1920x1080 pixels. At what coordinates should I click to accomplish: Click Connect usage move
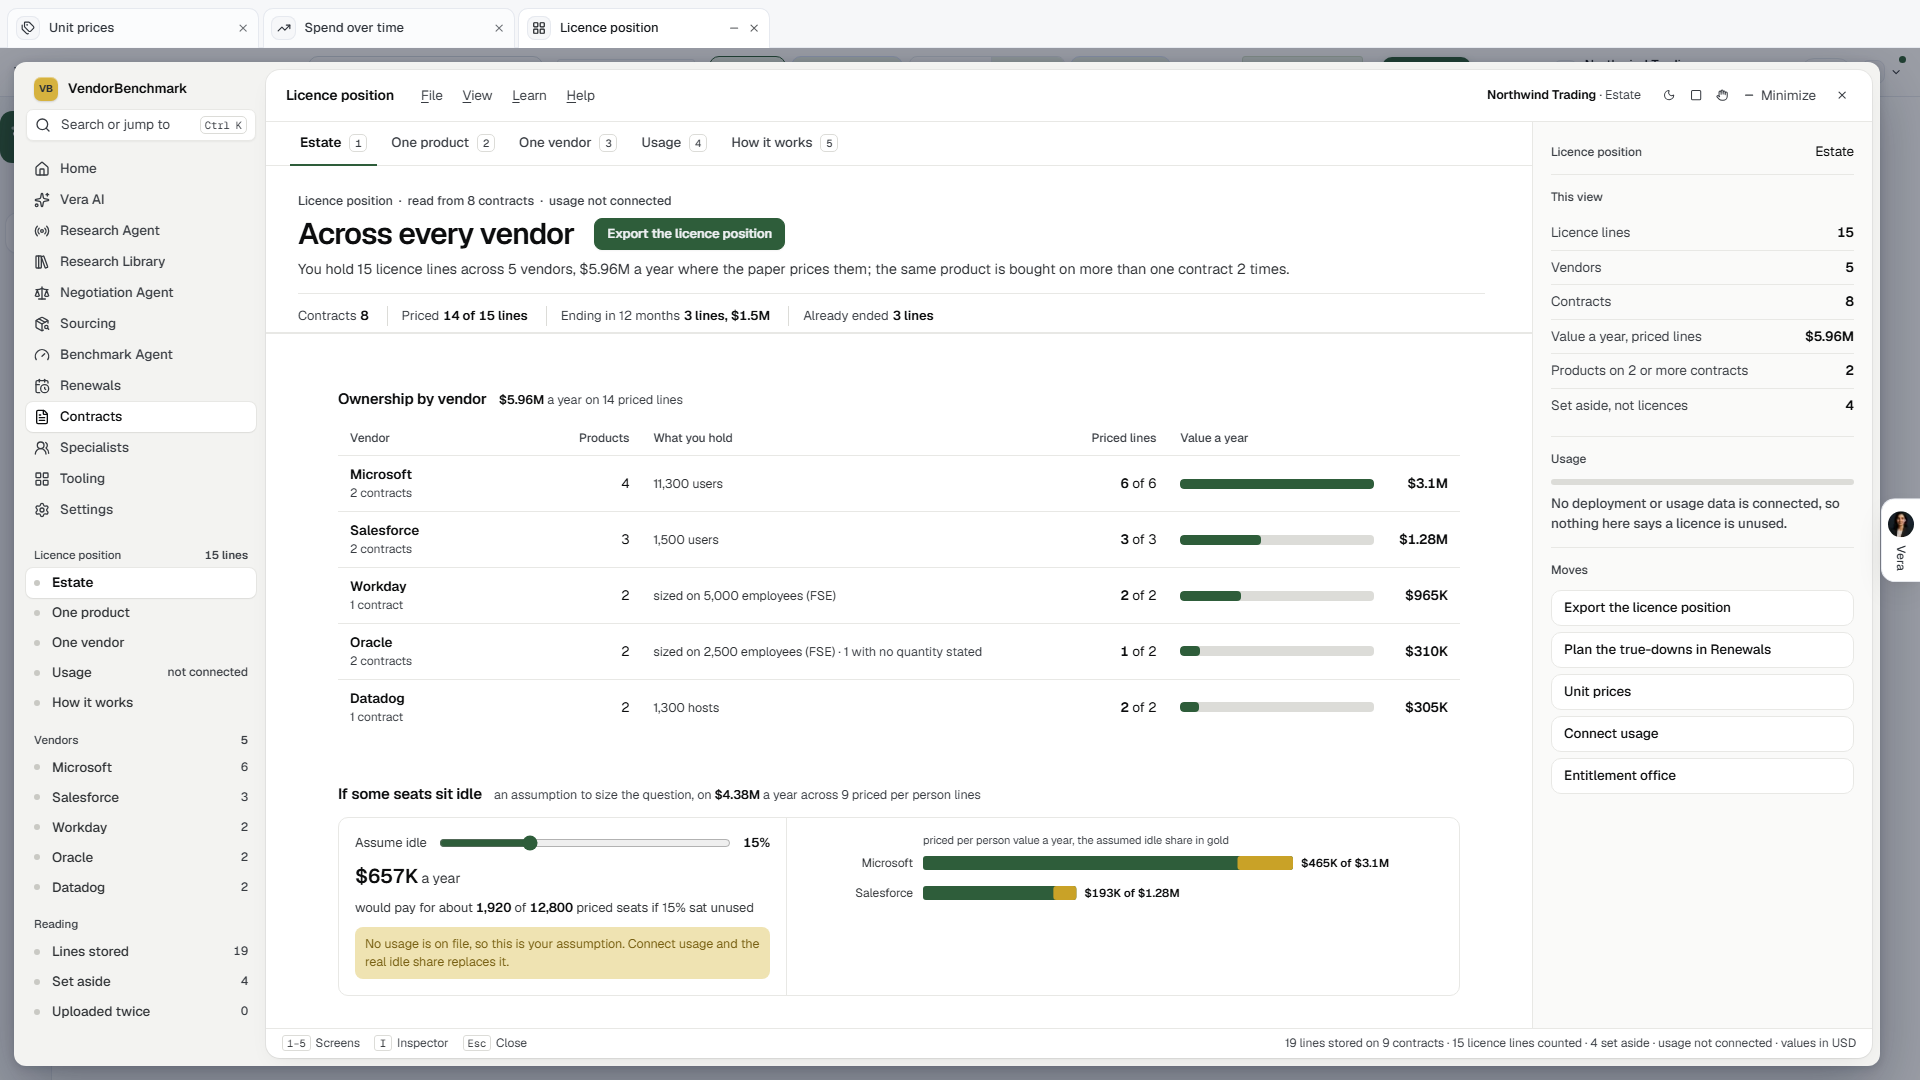coord(1702,734)
